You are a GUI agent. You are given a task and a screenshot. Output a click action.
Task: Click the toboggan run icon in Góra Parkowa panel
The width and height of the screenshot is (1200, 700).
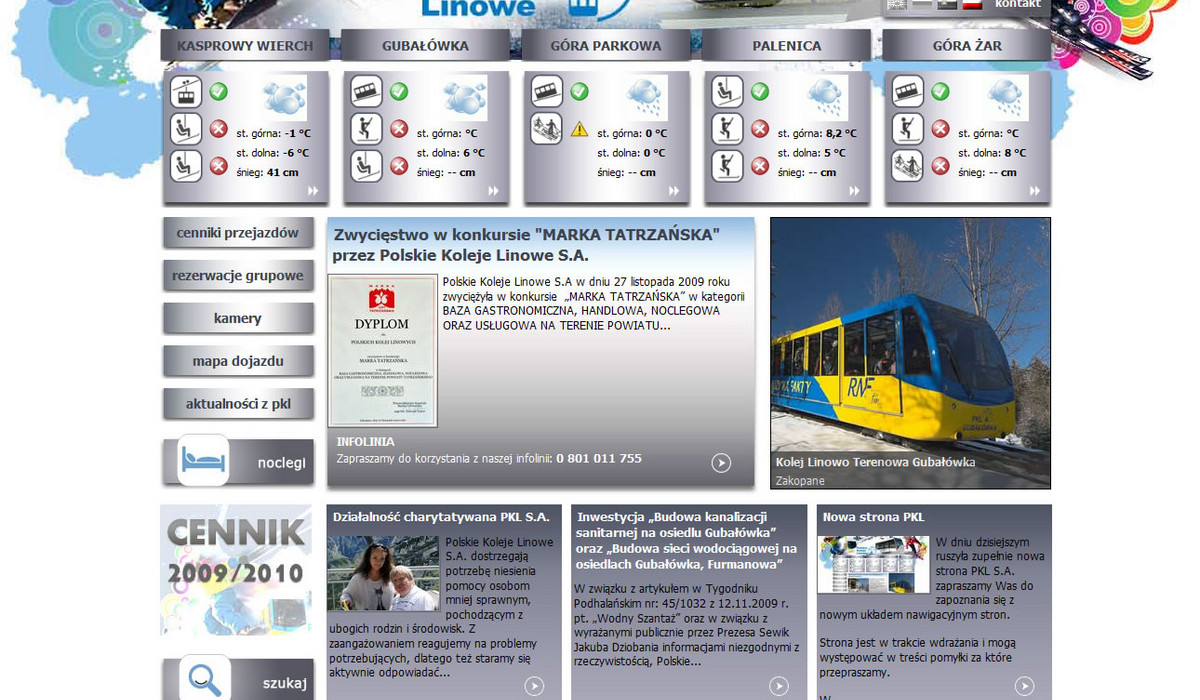[x=546, y=128]
